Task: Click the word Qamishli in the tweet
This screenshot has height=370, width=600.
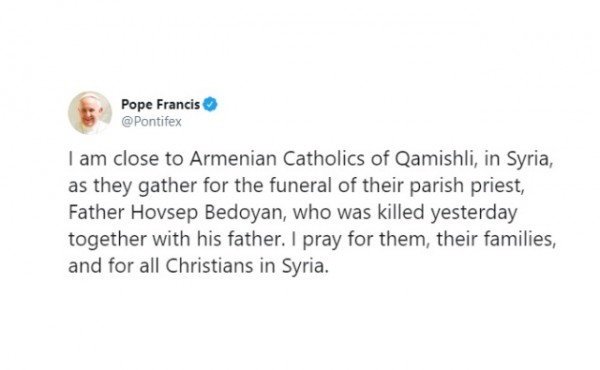Action: pos(435,159)
